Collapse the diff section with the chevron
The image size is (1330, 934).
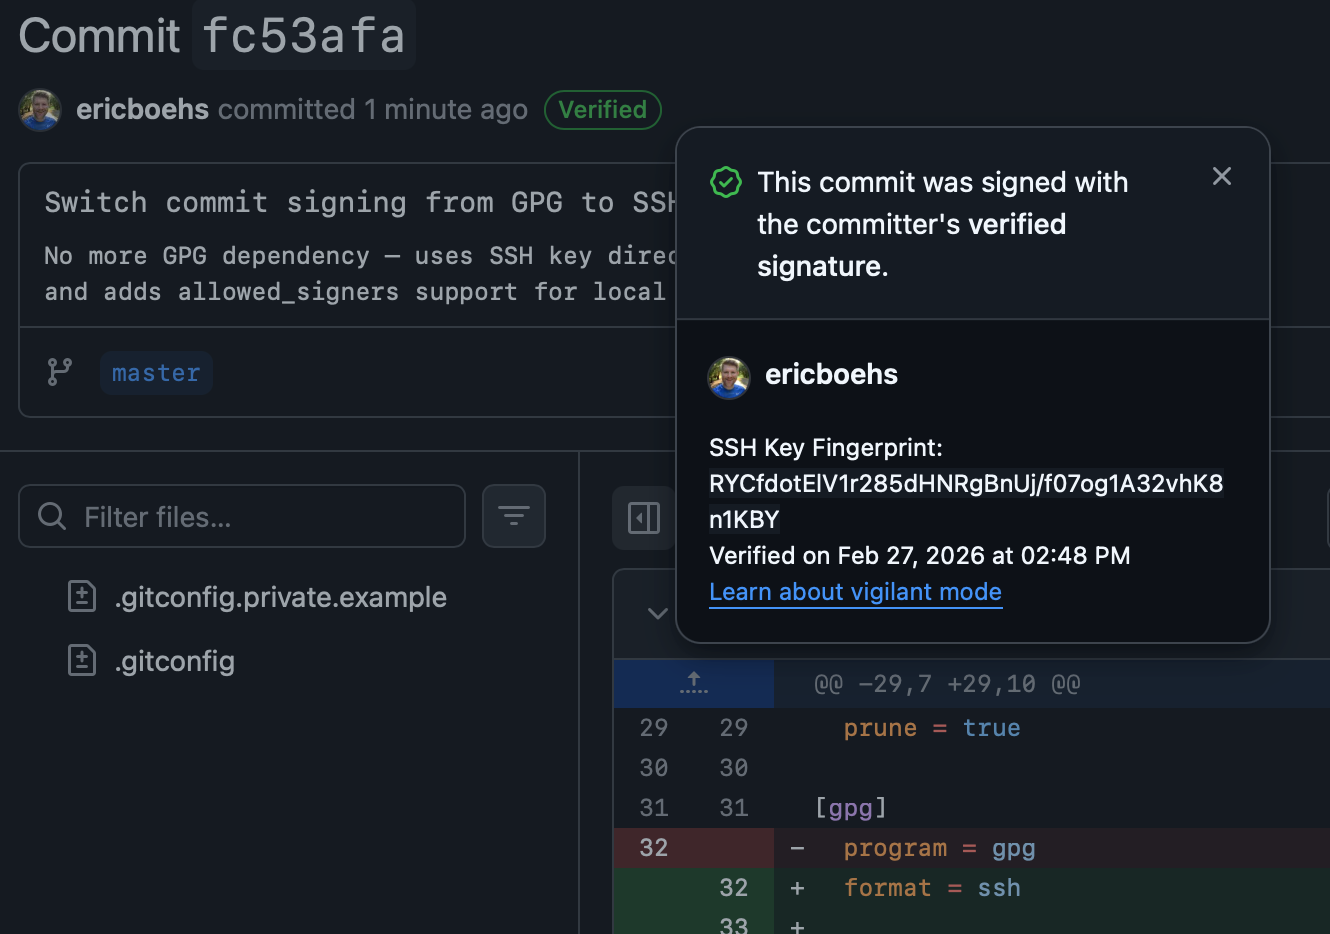tap(657, 613)
